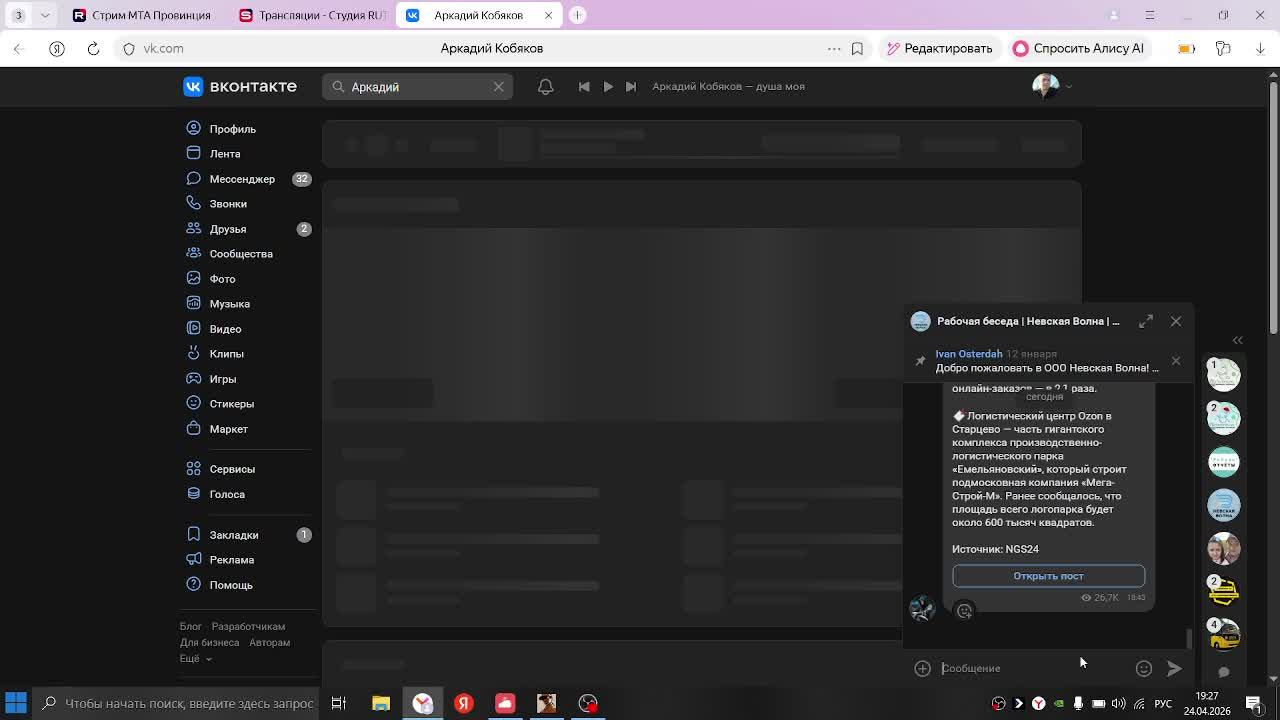Click the Фото camera icon in sidebar

tap(193, 279)
